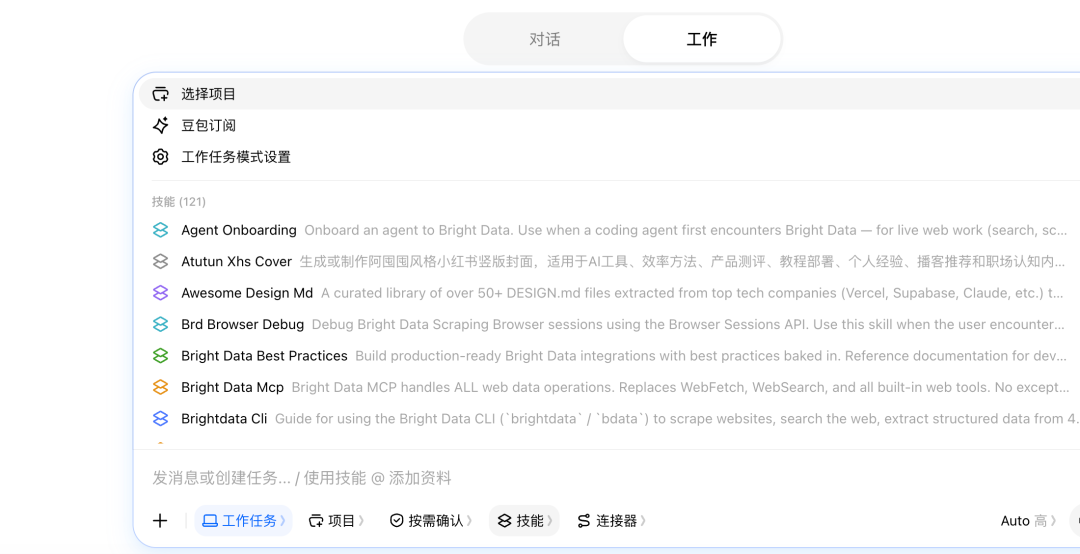Click the Brightdata Cli skill icon
The image size is (1080, 554).
click(160, 418)
